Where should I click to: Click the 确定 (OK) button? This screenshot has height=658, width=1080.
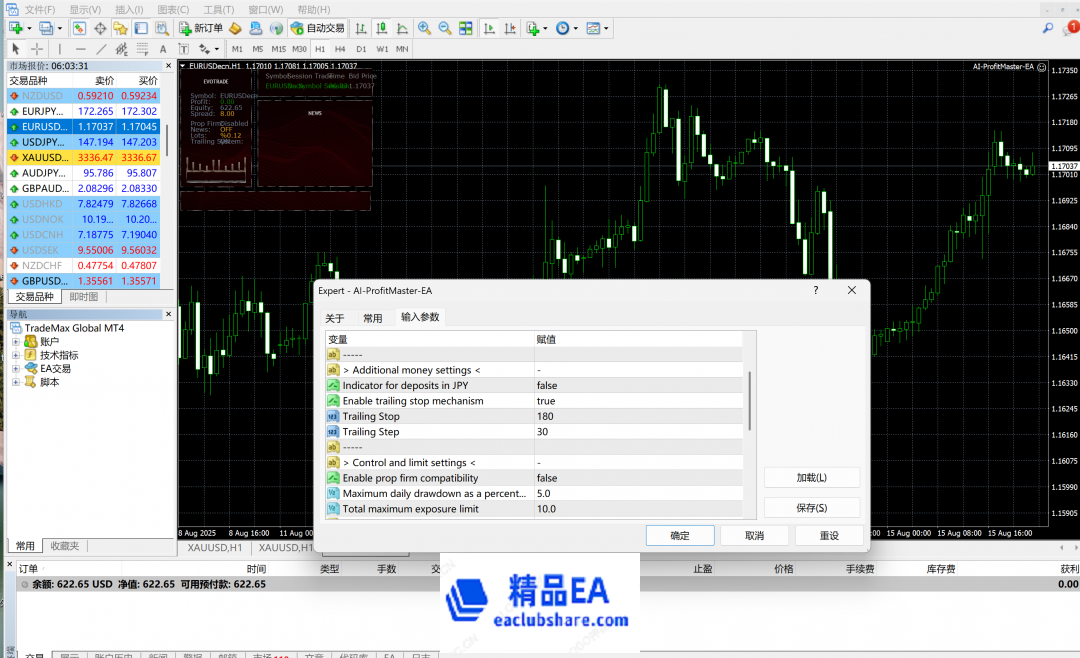tap(680, 535)
